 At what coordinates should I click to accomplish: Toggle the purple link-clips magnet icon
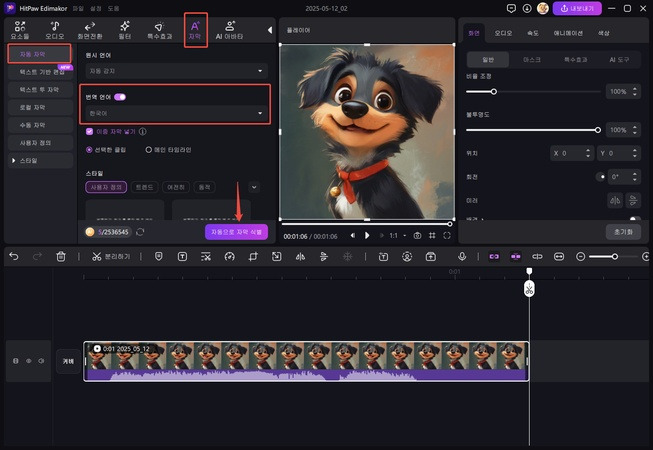point(494,256)
